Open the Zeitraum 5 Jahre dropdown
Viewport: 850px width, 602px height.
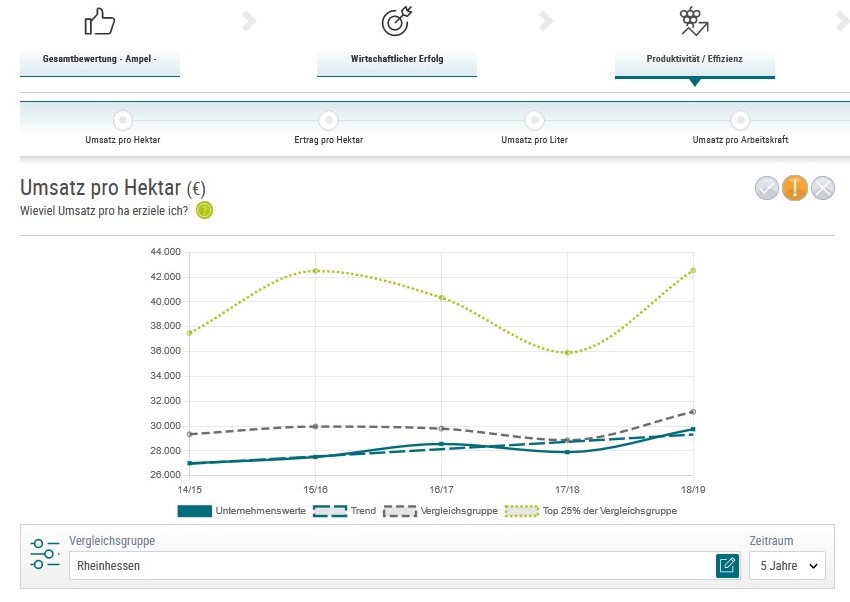coord(788,566)
